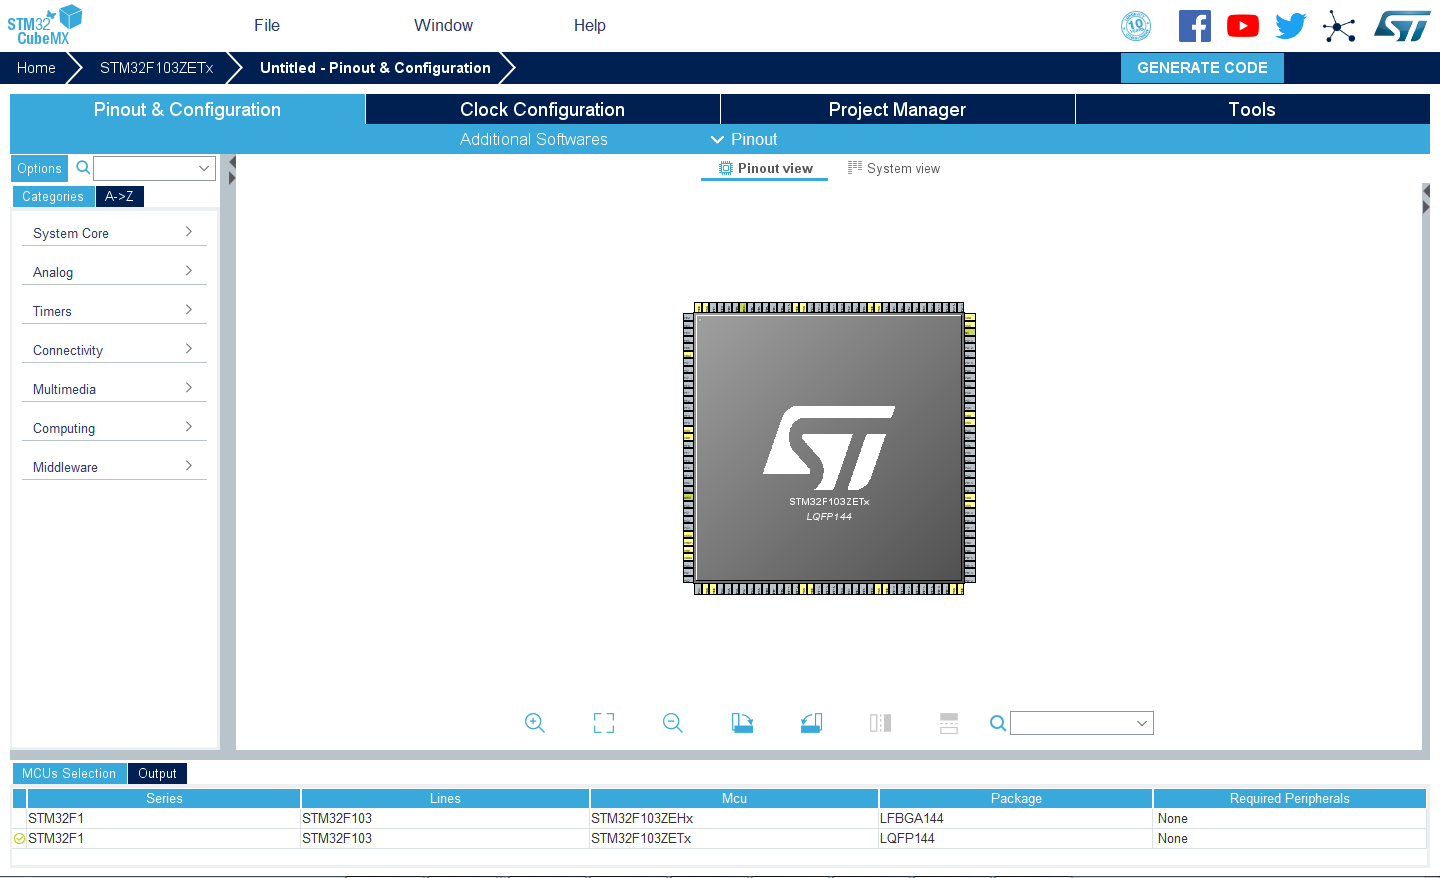
Task: Open the File menu
Action: (x=267, y=25)
